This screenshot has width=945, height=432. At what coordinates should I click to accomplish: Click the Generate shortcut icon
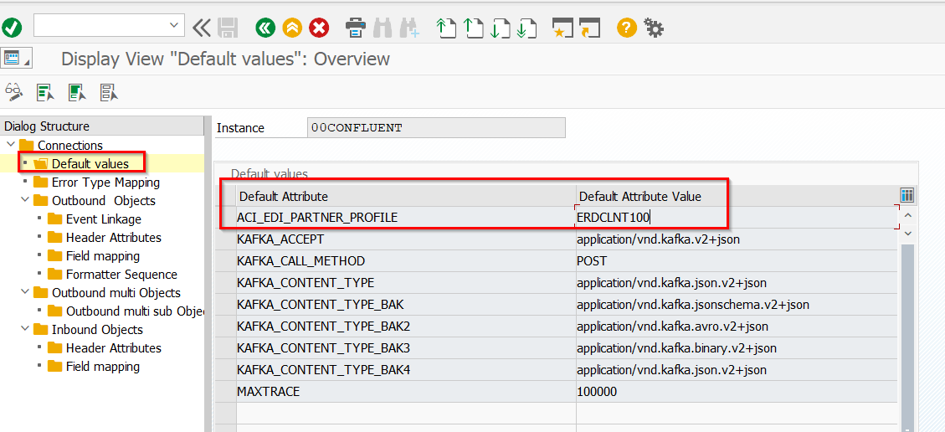590,28
